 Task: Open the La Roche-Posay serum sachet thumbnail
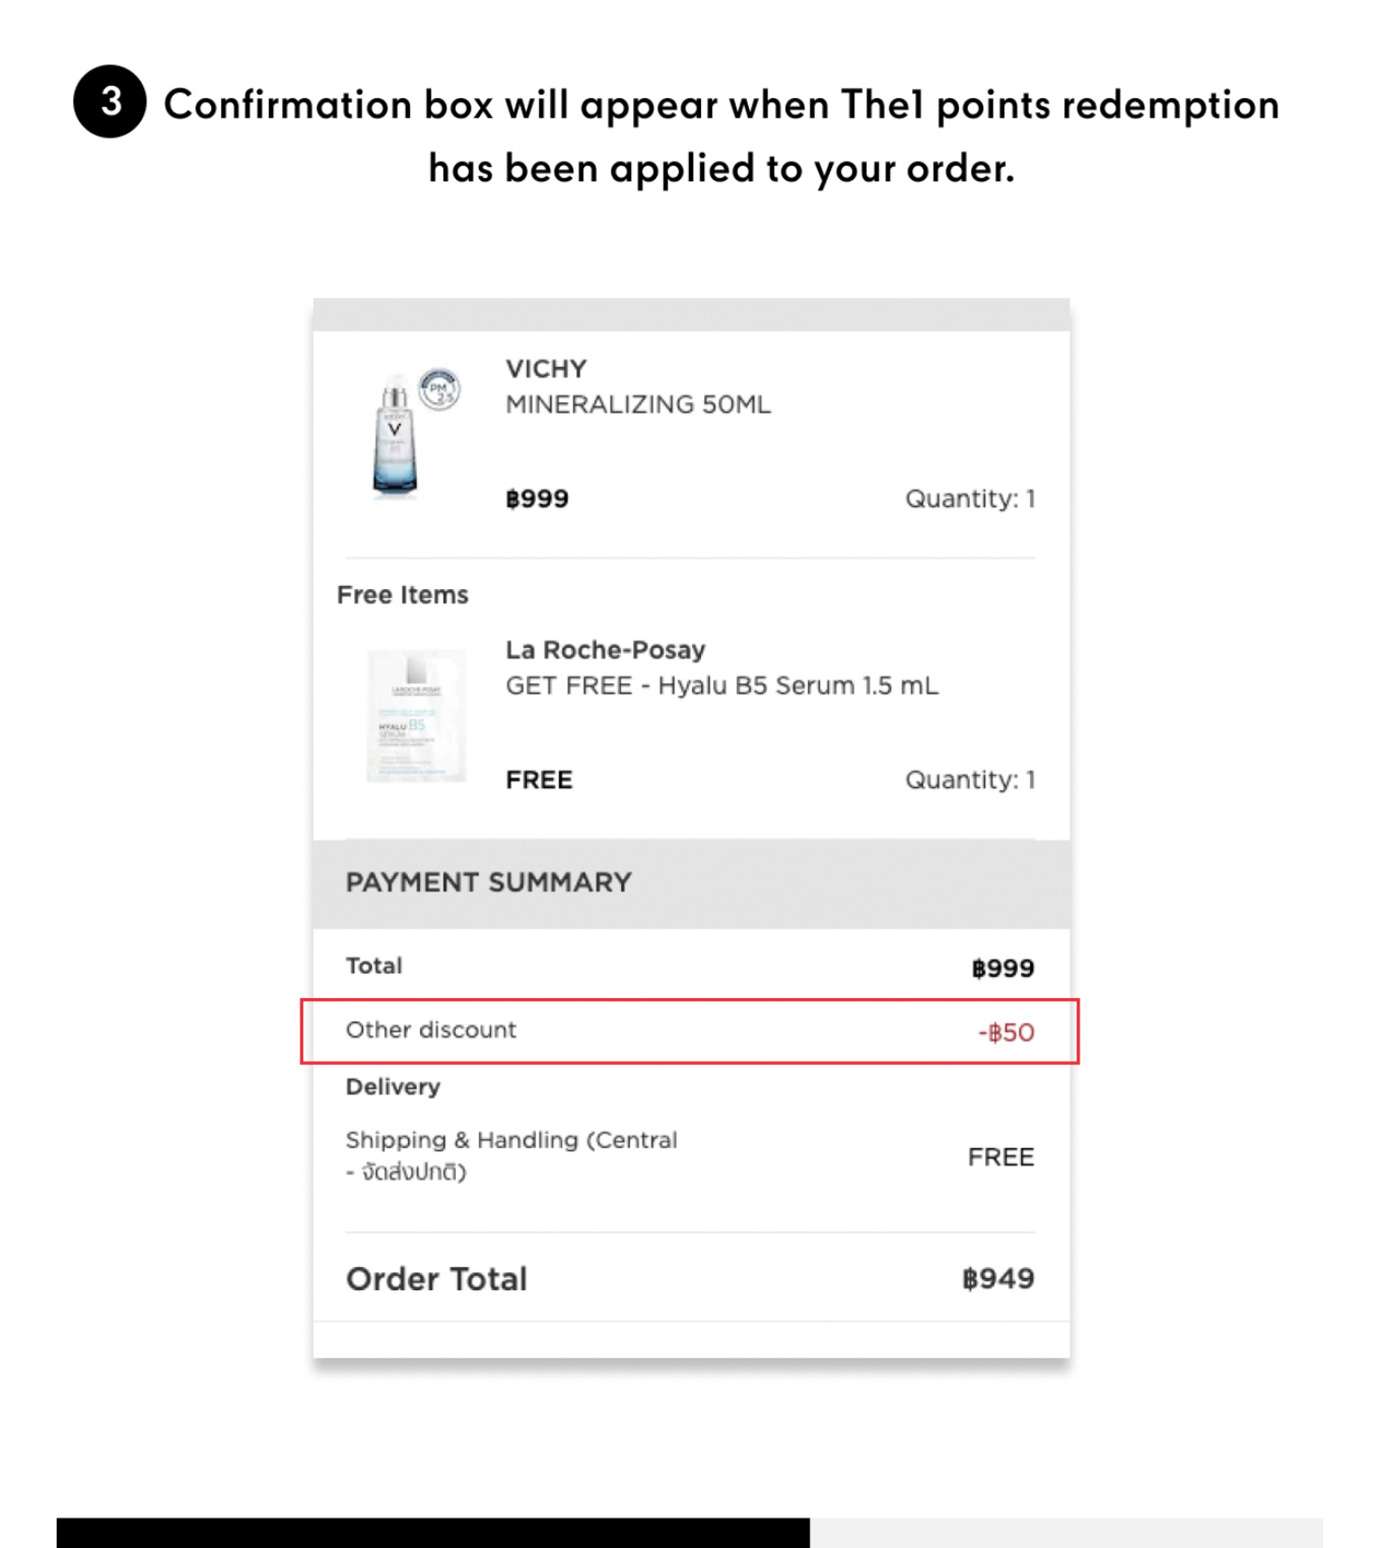415,716
